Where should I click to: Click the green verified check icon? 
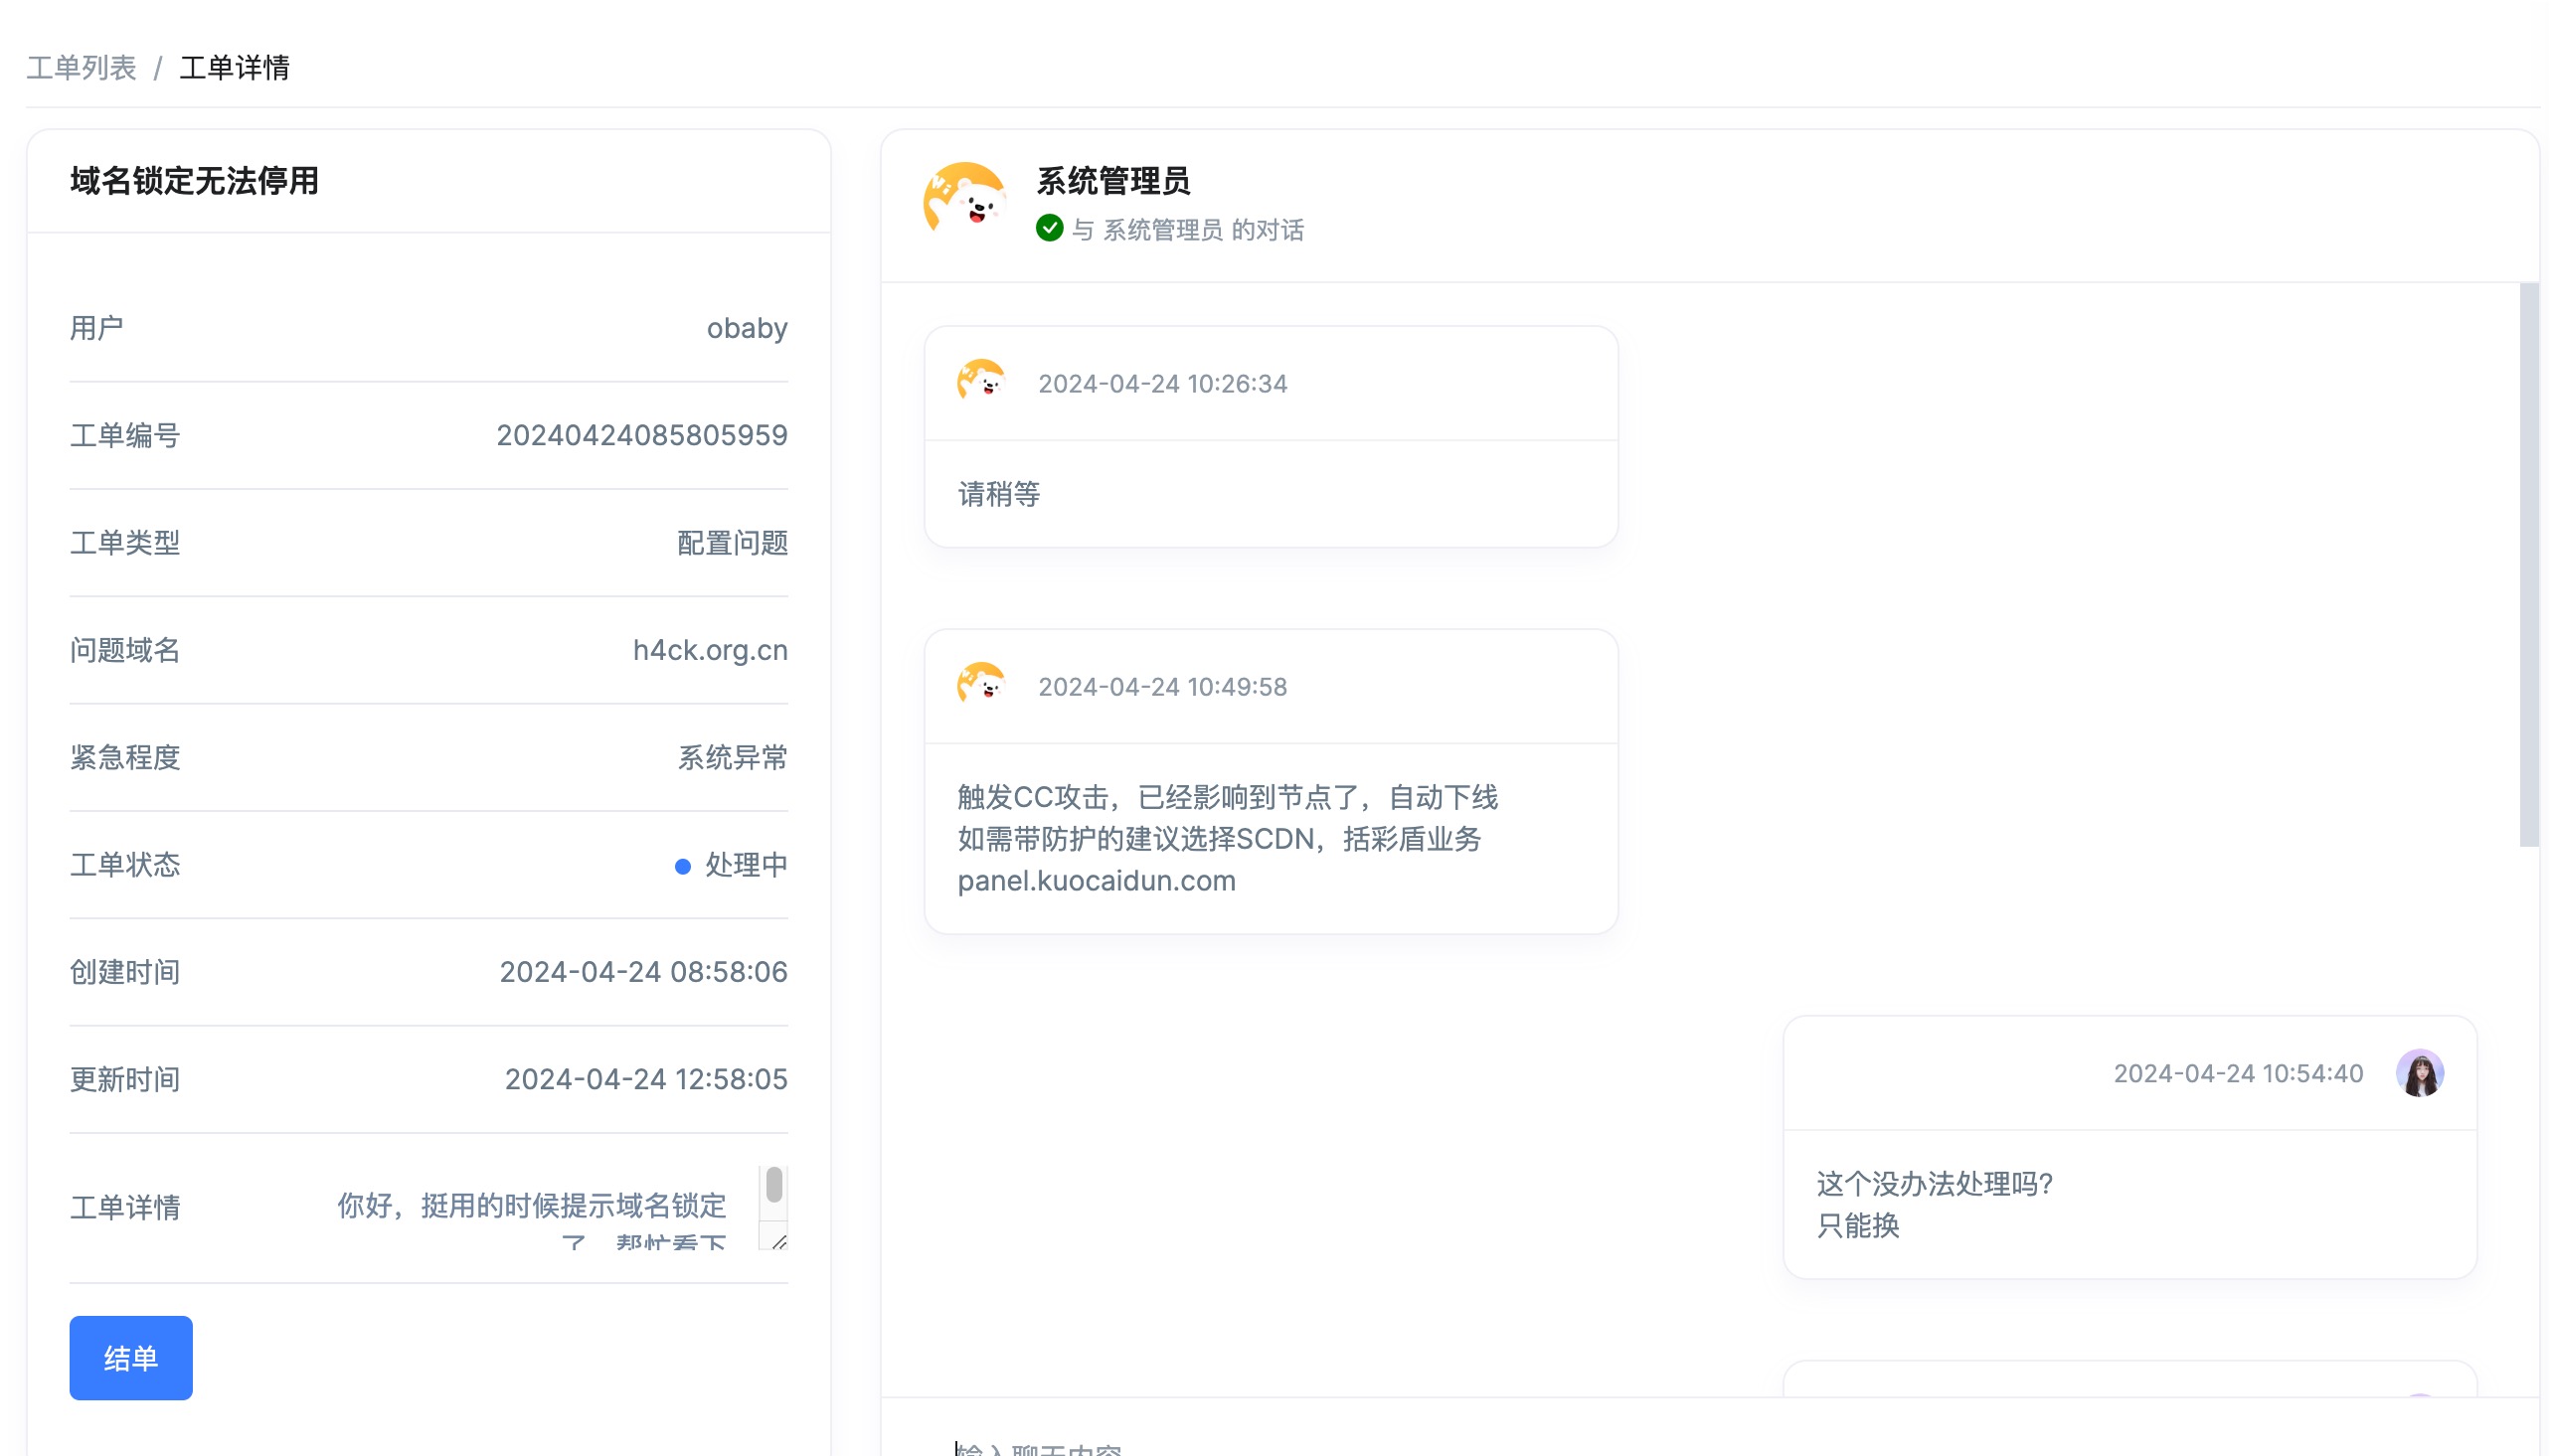click(x=1048, y=229)
